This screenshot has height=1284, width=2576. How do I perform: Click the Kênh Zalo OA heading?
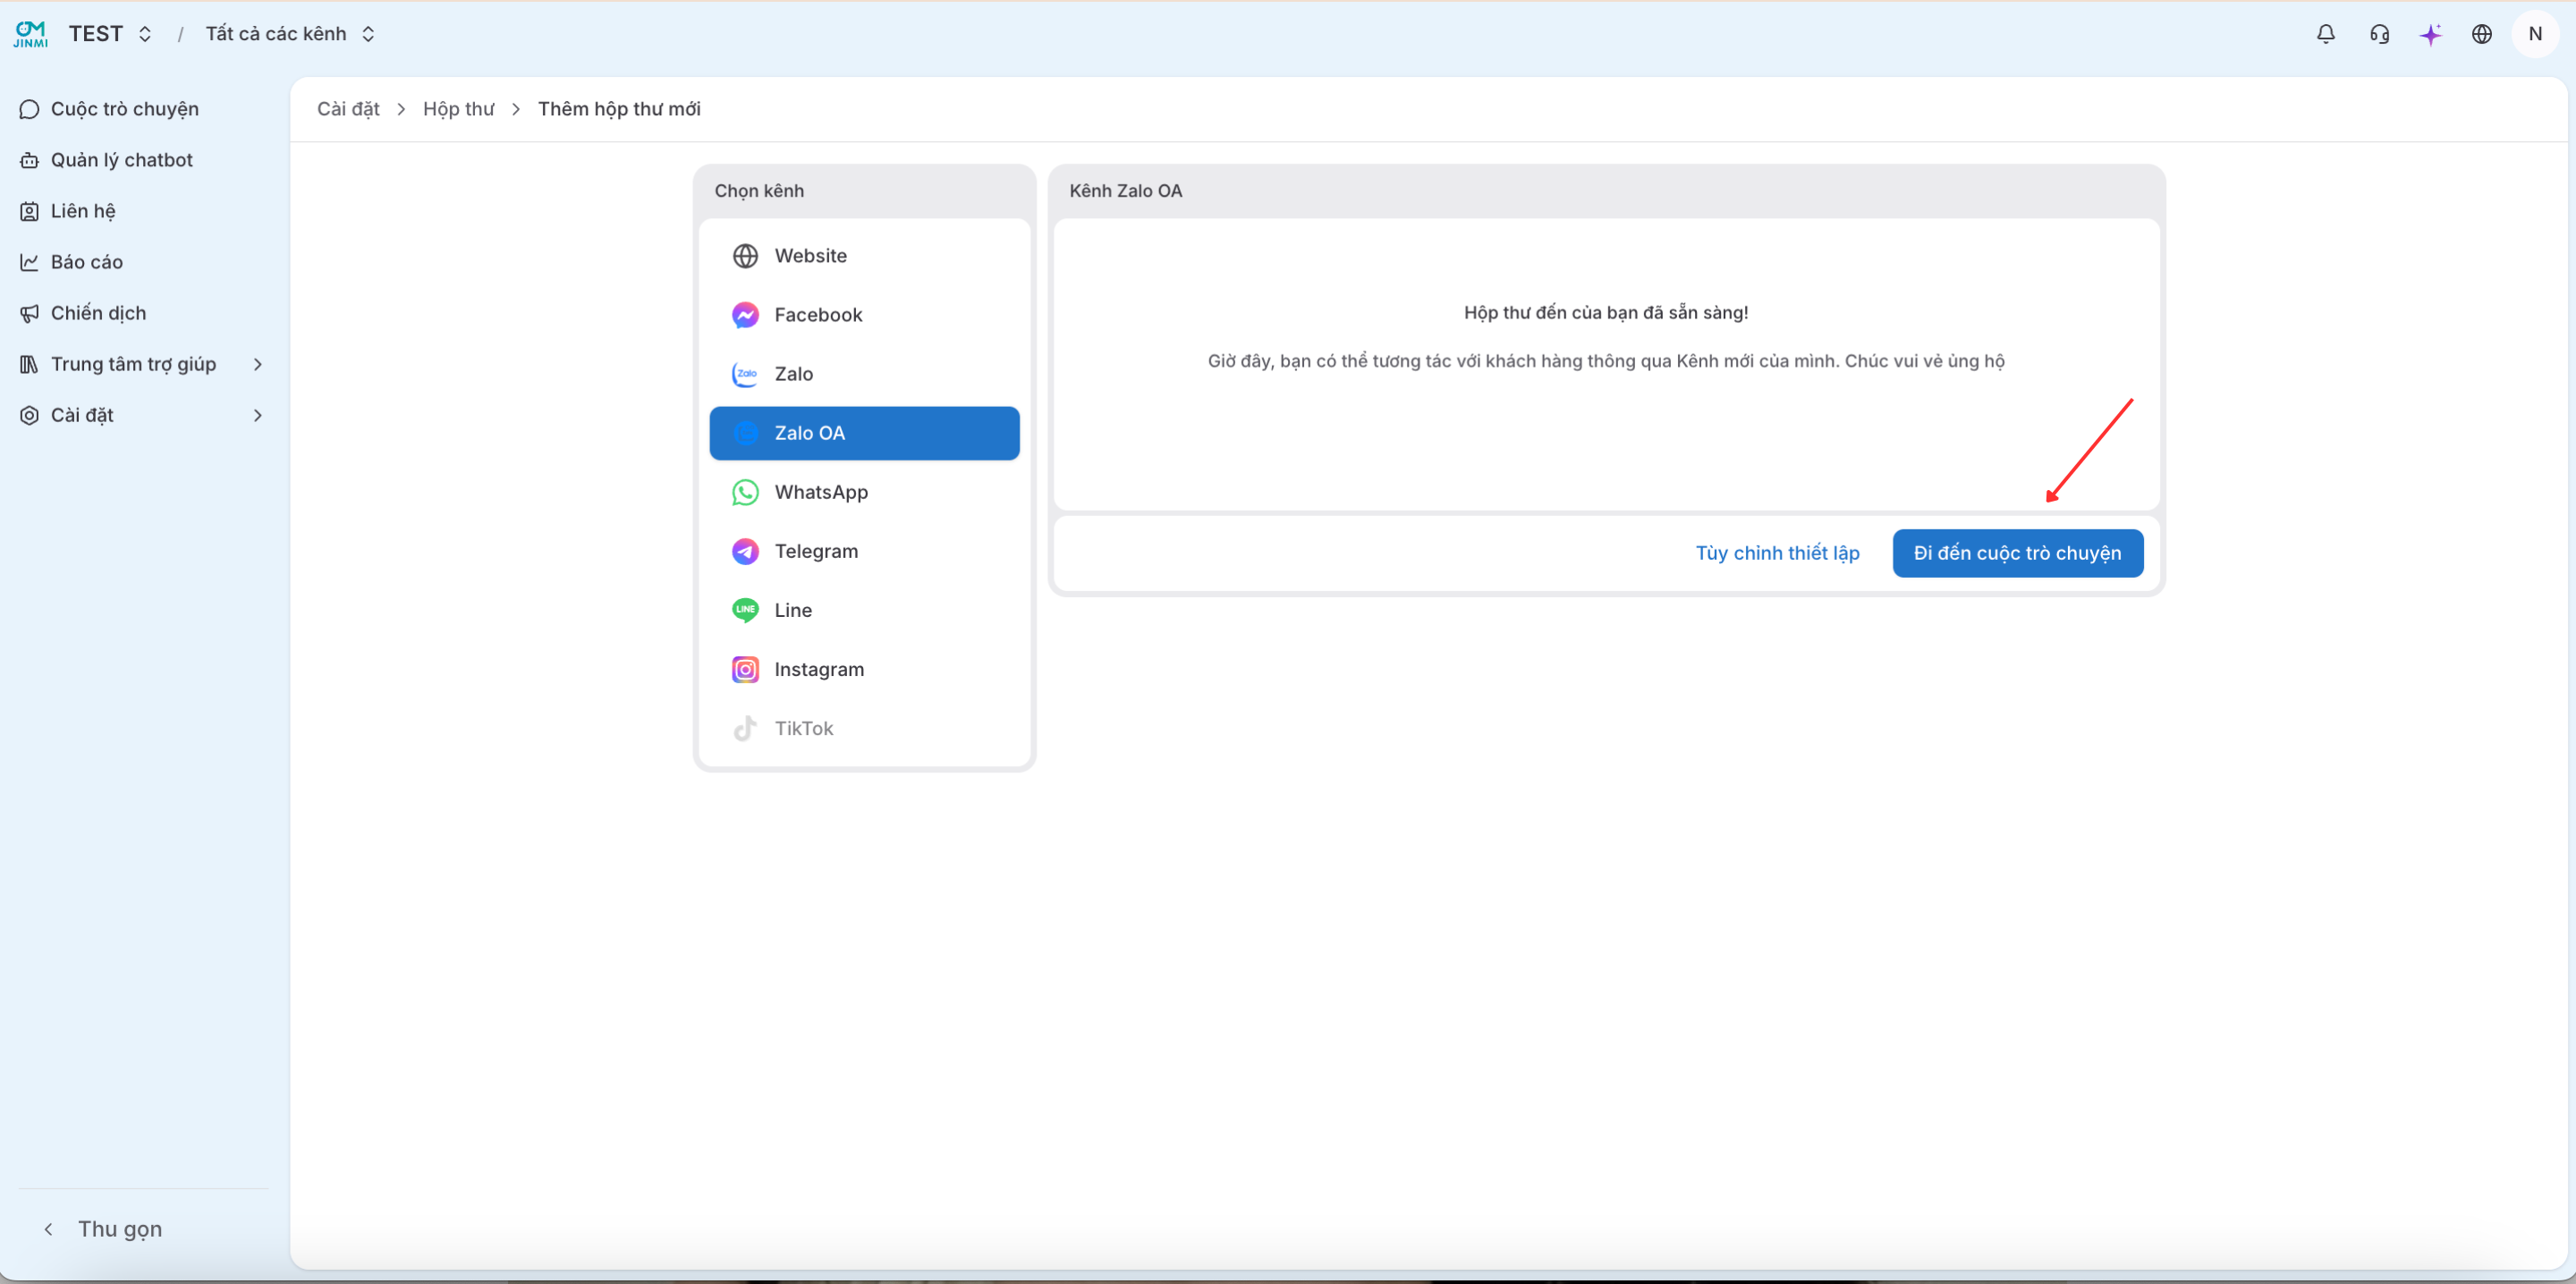pyautogui.click(x=1125, y=191)
